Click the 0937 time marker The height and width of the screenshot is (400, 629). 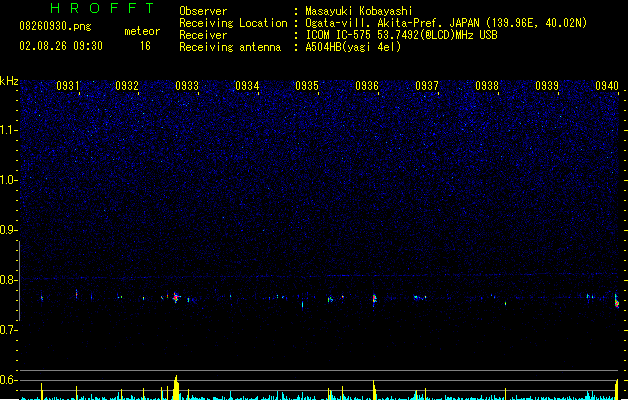427,86
